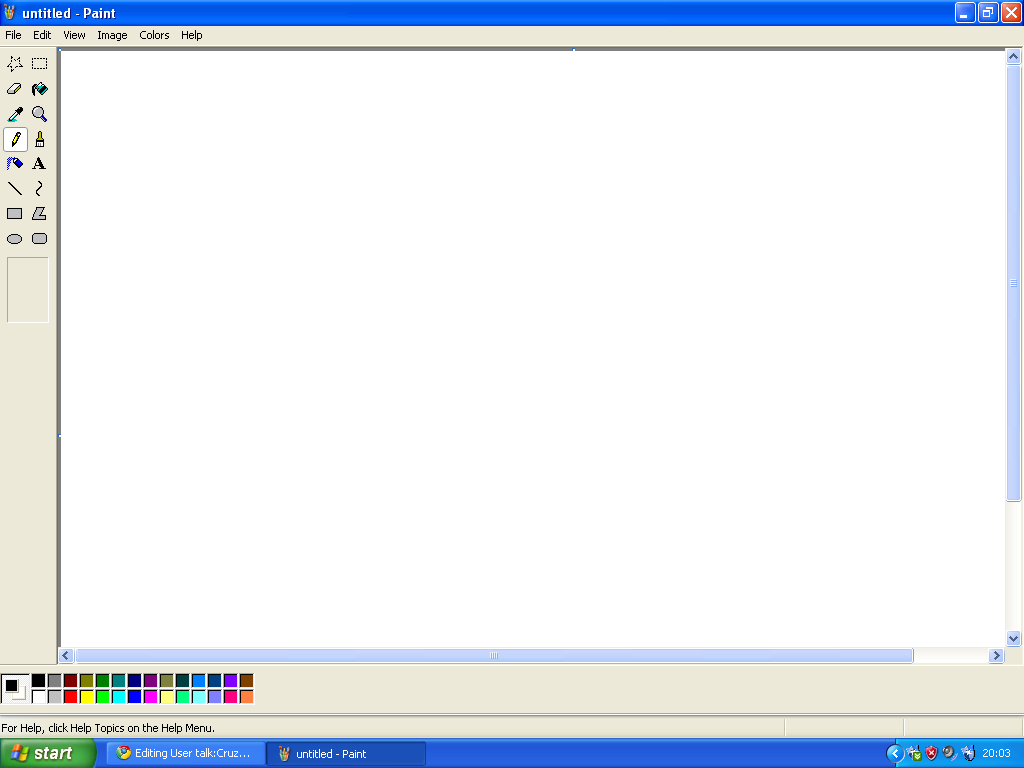Open the File menu
The width and height of the screenshot is (1024, 768).
pos(13,35)
